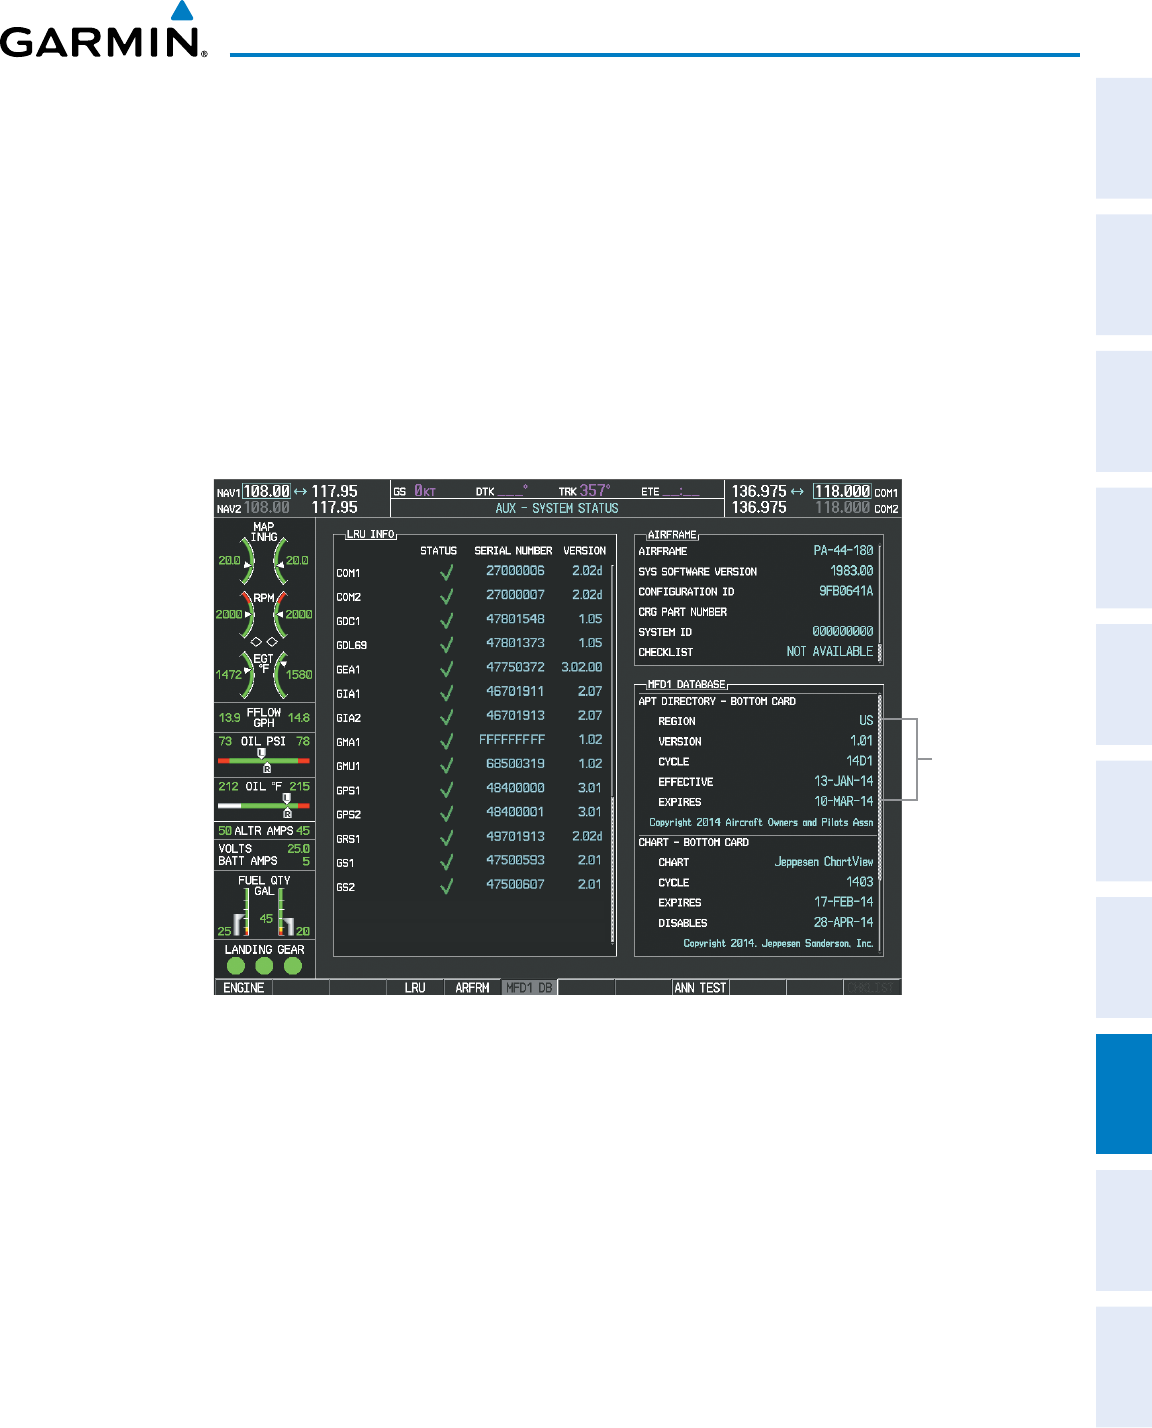Click the topmost side index tab

pos(1124,139)
